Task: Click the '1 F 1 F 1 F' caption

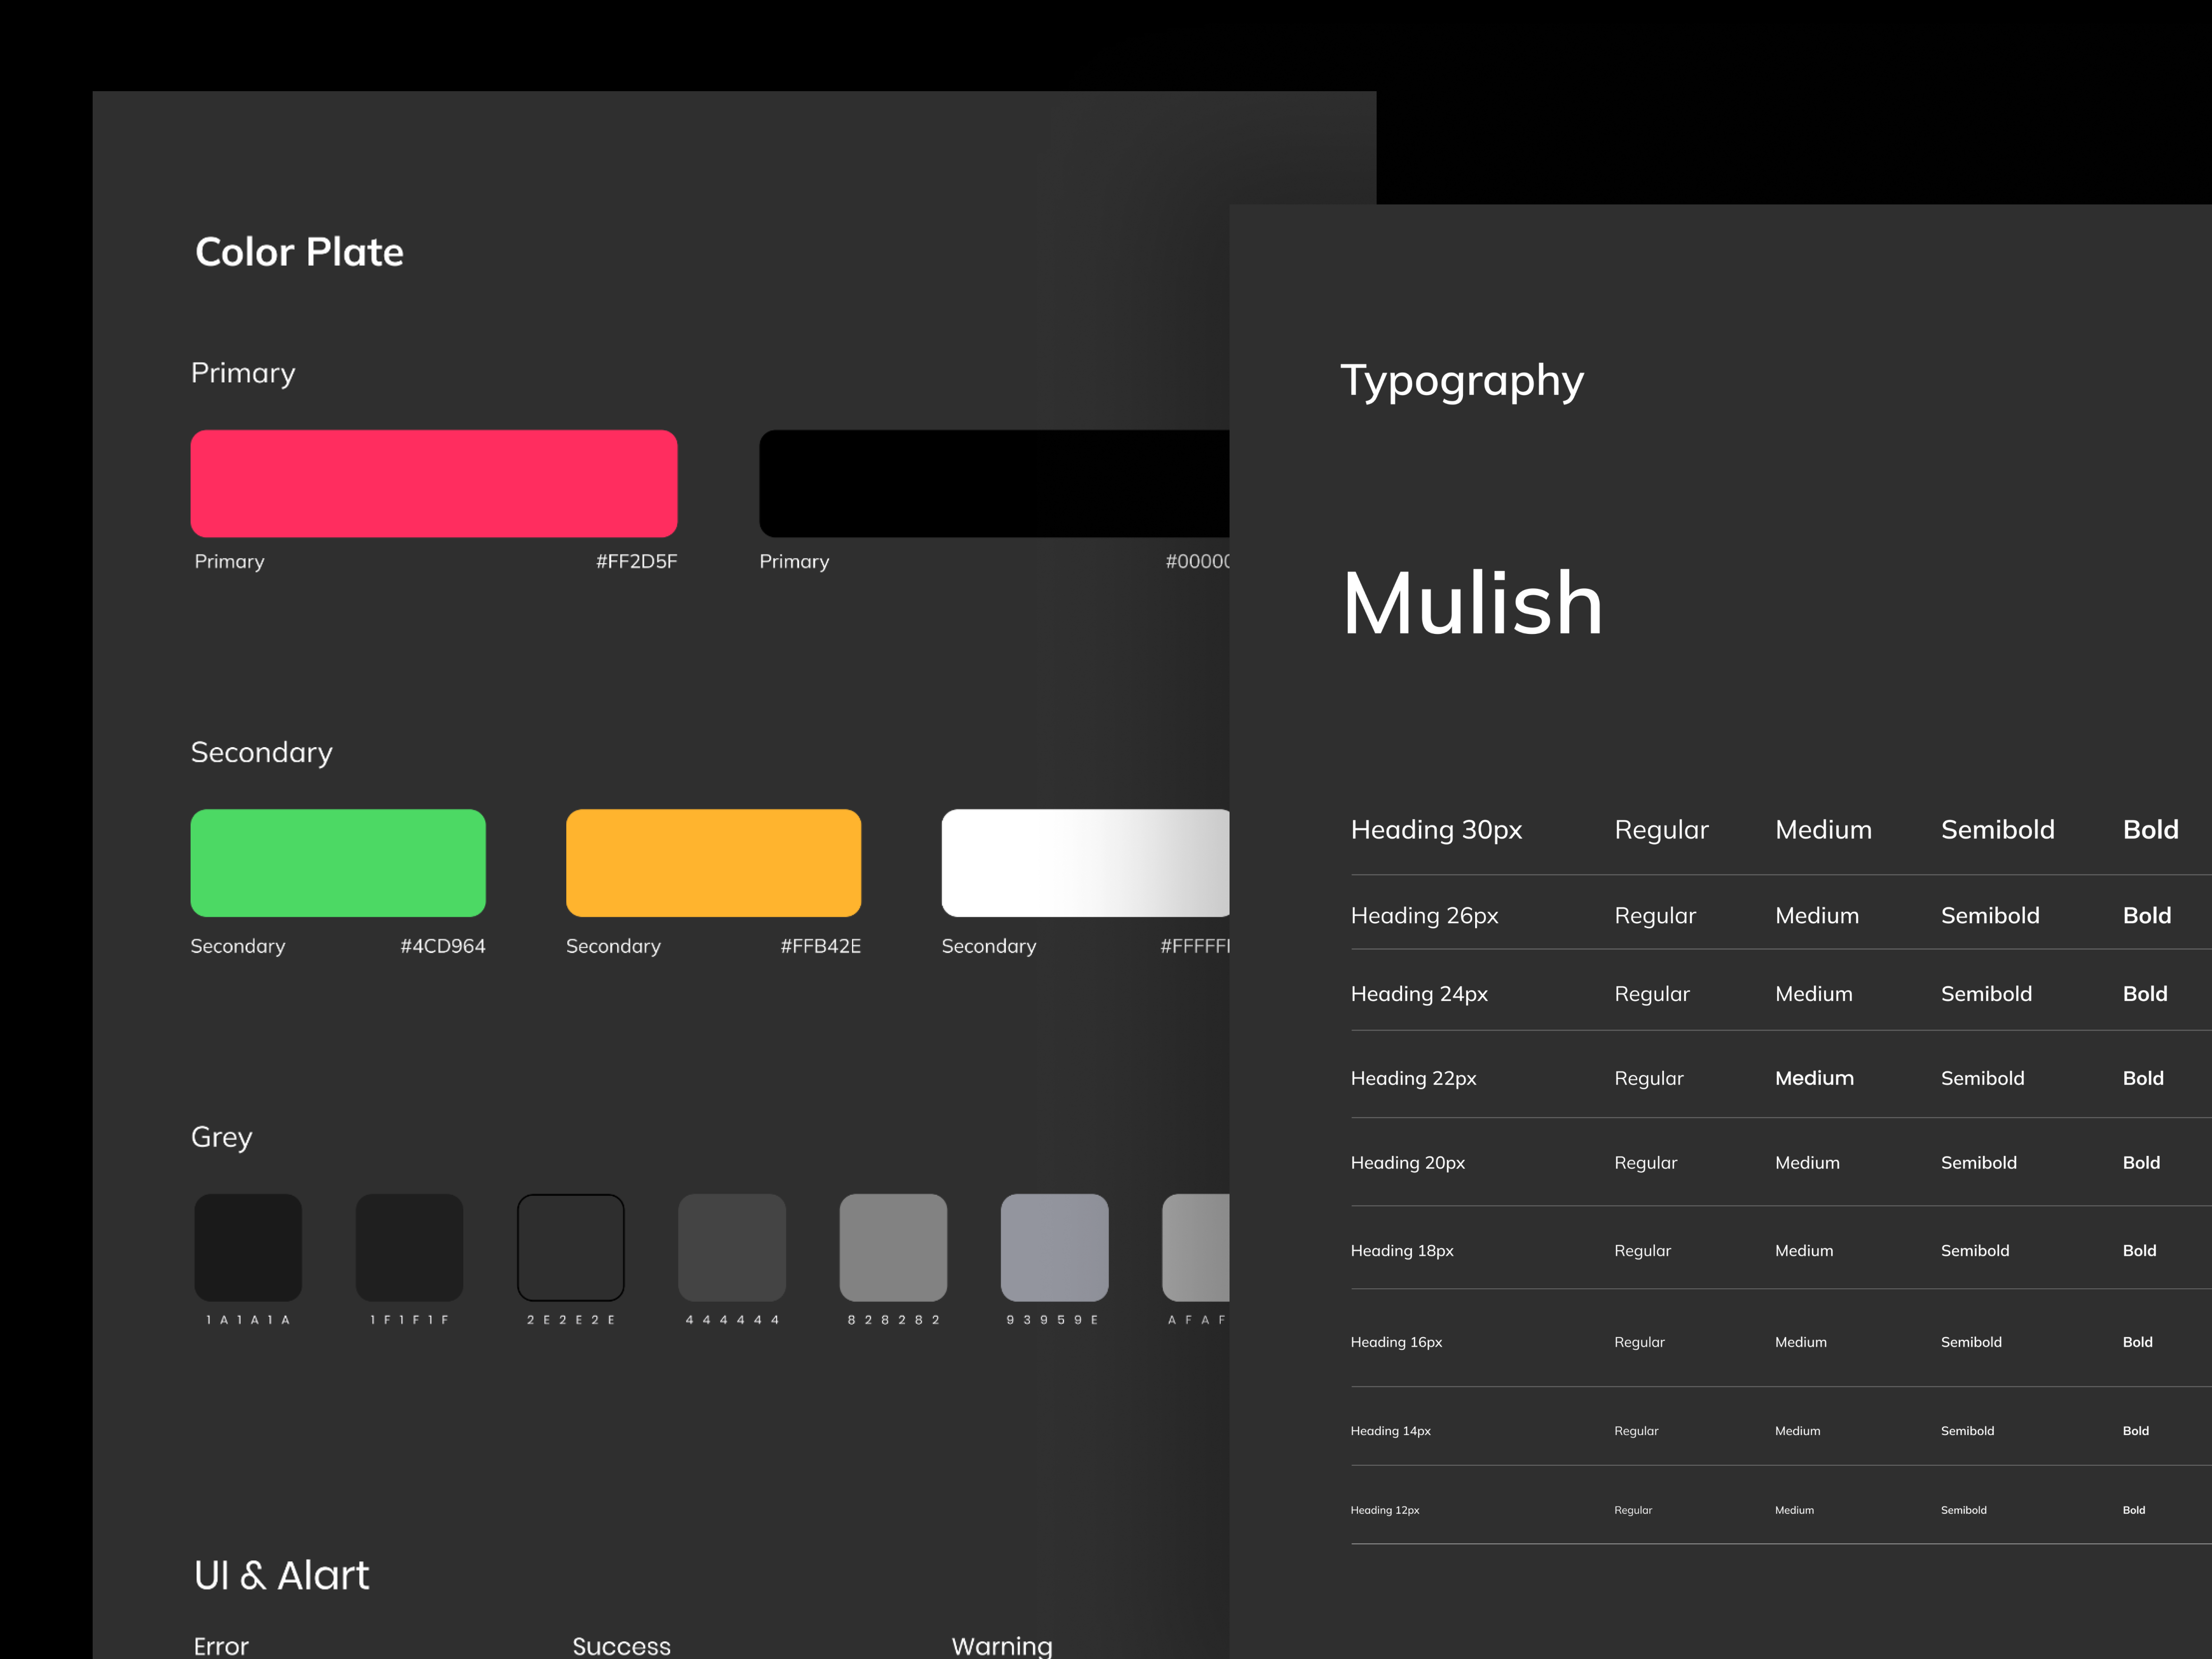Action: pyautogui.click(x=410, y=1320)
